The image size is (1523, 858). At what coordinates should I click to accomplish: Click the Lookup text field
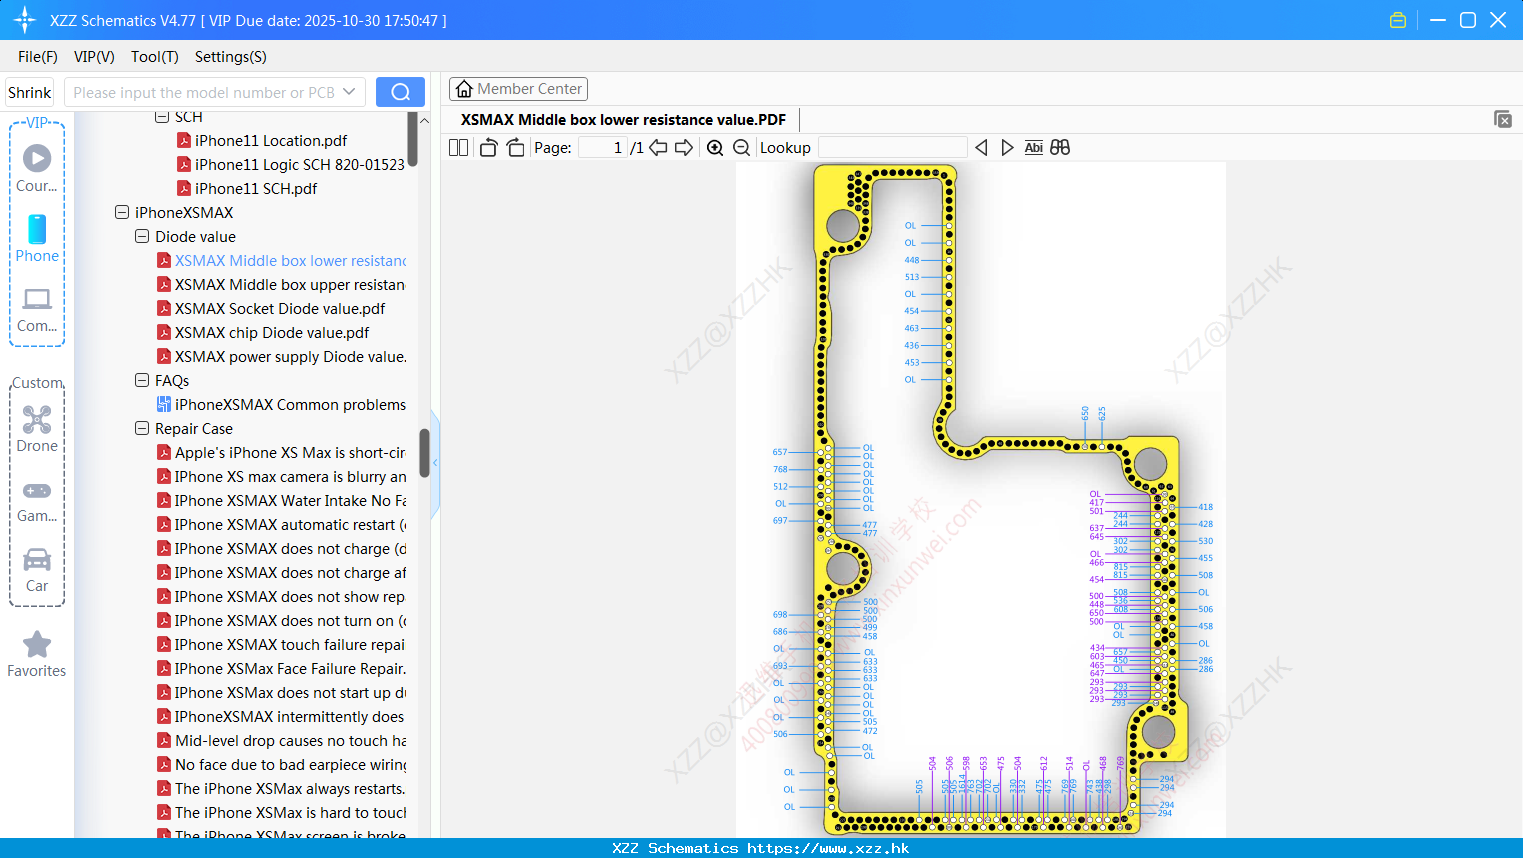click(893, 147)
